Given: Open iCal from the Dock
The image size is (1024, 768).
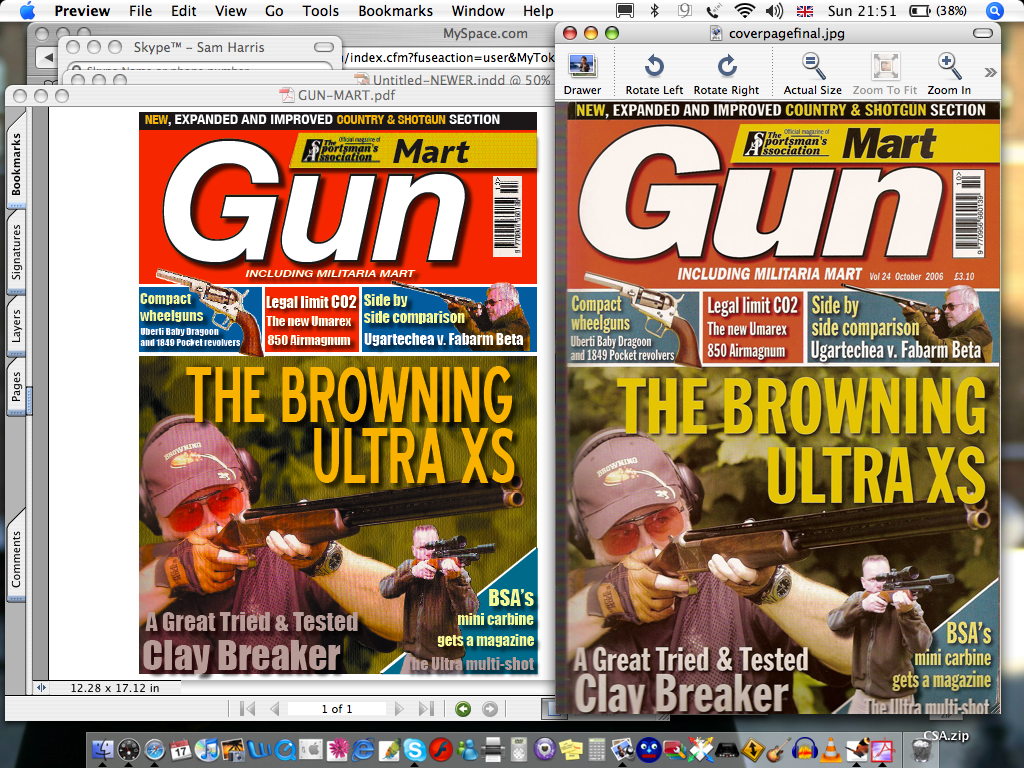Looking at the screenshot, I should [x=180, y=750].
